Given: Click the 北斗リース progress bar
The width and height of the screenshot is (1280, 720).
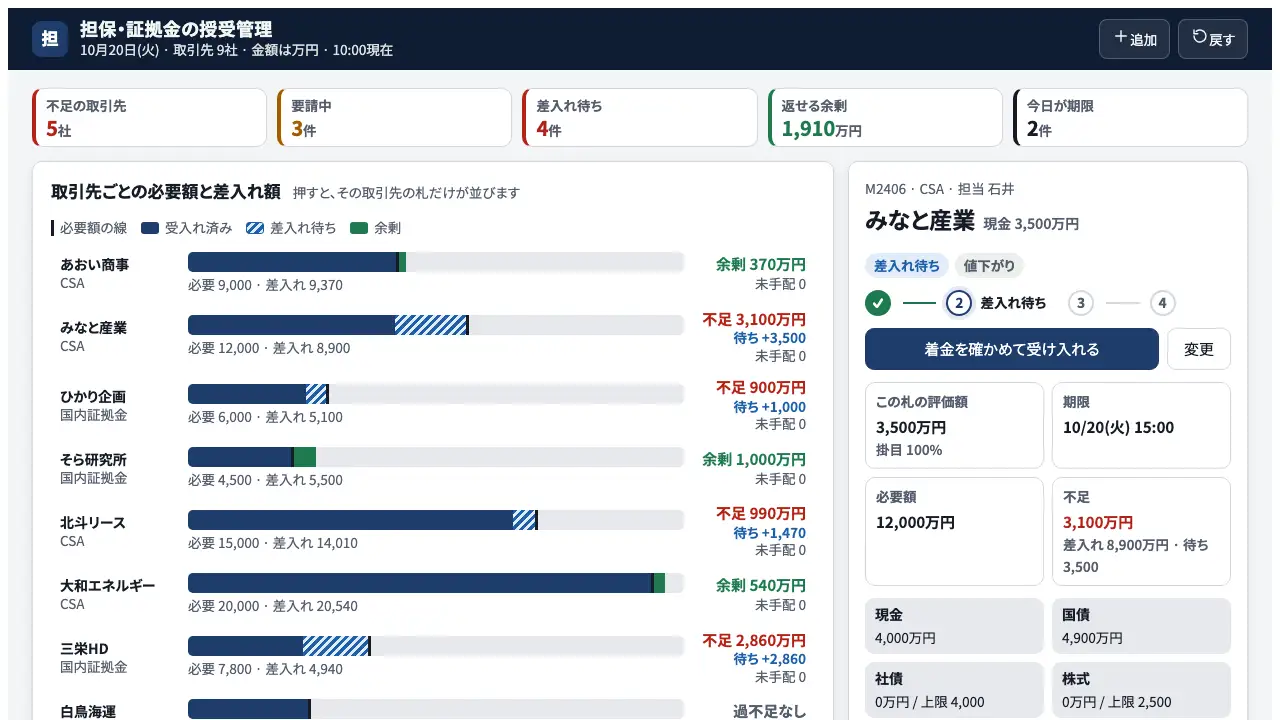Looking at the screenshot, I should coord(436,520).
